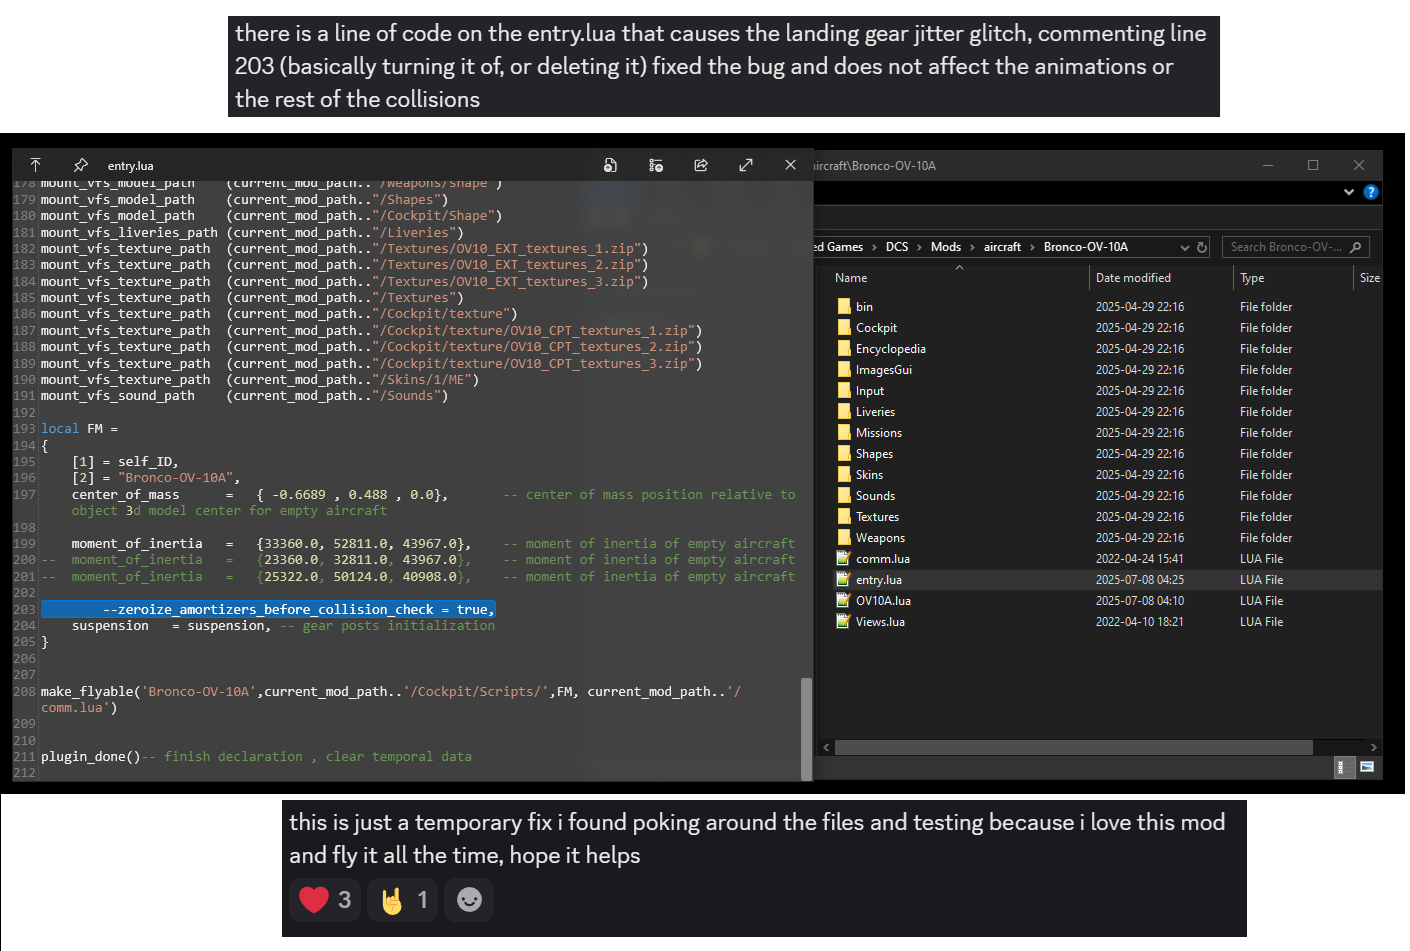Sort files by Date modified column
This screenshot has width=1410, height=951.
pyautogui.click(x=1133, y=278)
